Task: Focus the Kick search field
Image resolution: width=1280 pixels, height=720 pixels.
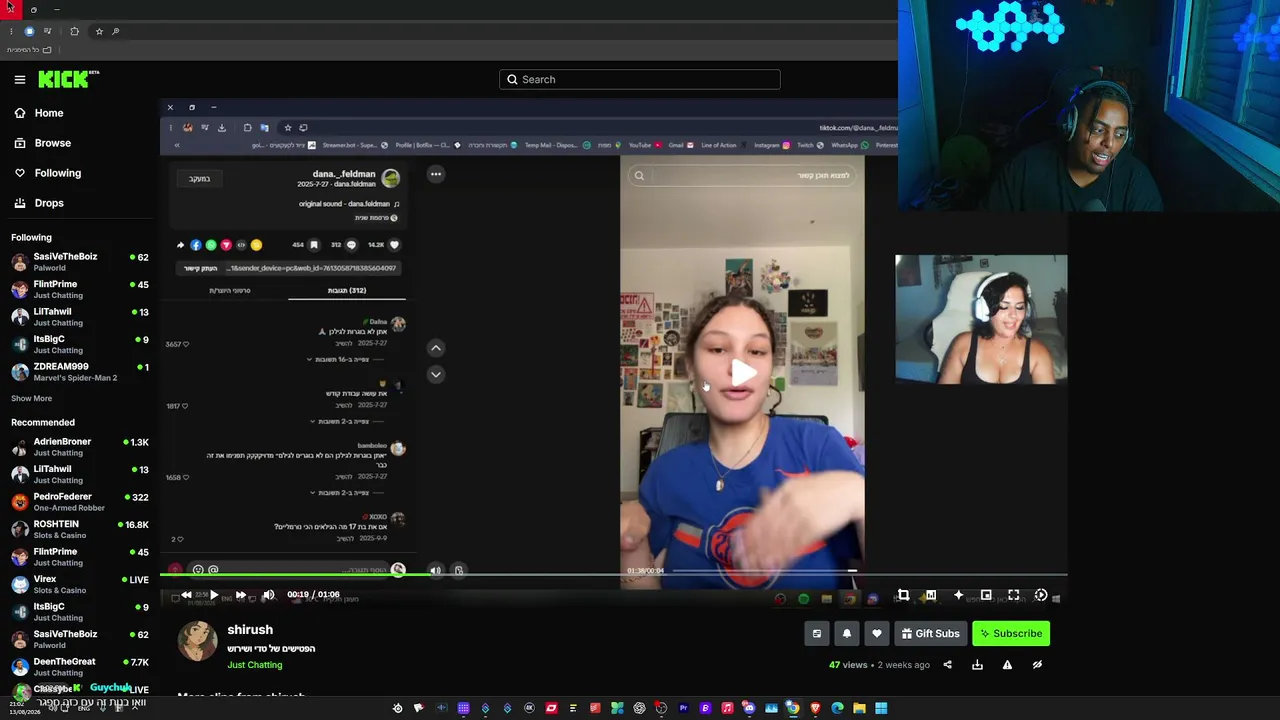Action: pos(640,80)
